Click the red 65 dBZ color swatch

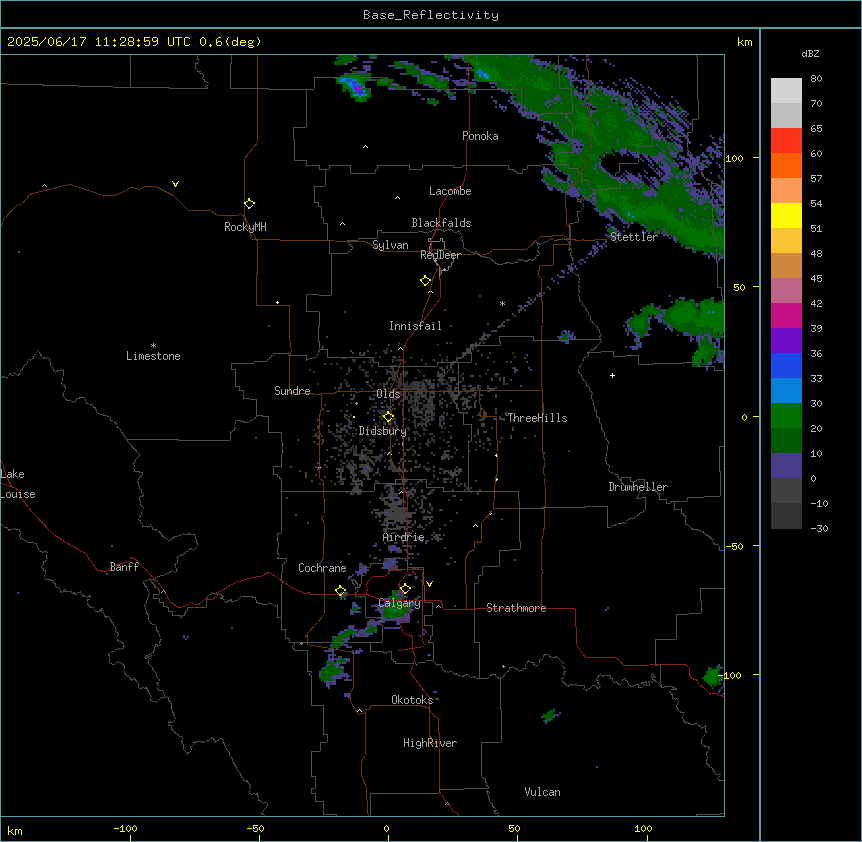coord(786,140)
